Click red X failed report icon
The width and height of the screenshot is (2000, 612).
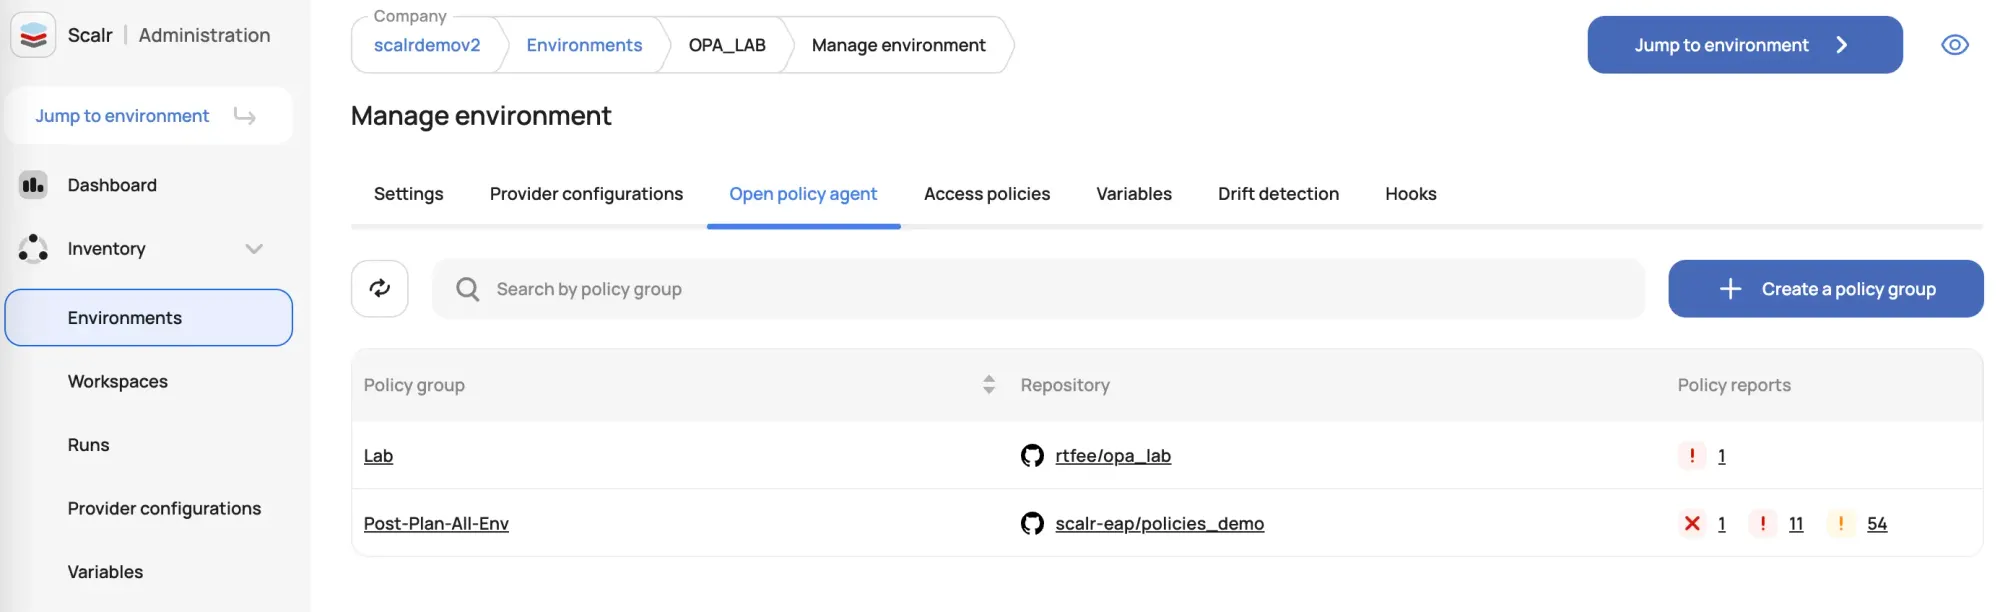1692,524
